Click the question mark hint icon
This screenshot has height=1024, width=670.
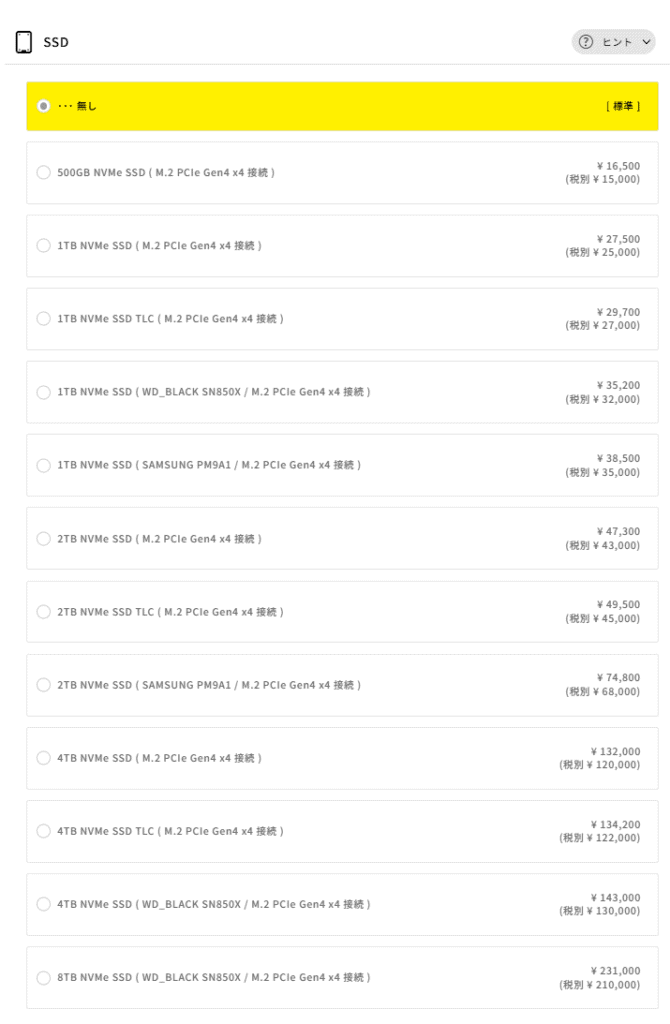(584, 42)
